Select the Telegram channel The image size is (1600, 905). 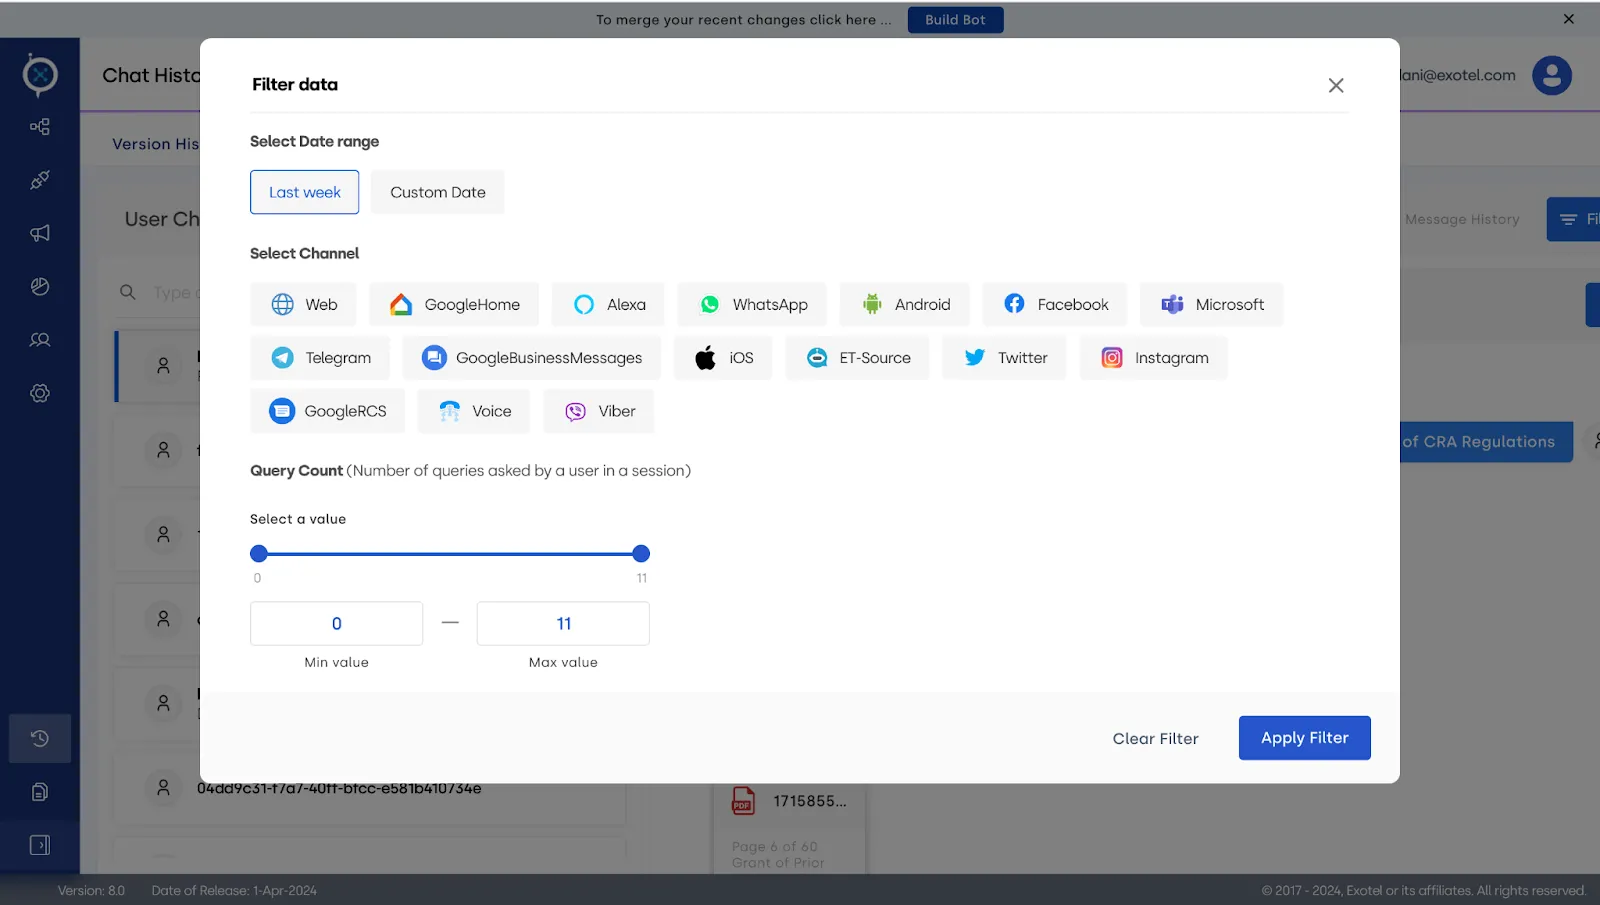tap(320, 358)
